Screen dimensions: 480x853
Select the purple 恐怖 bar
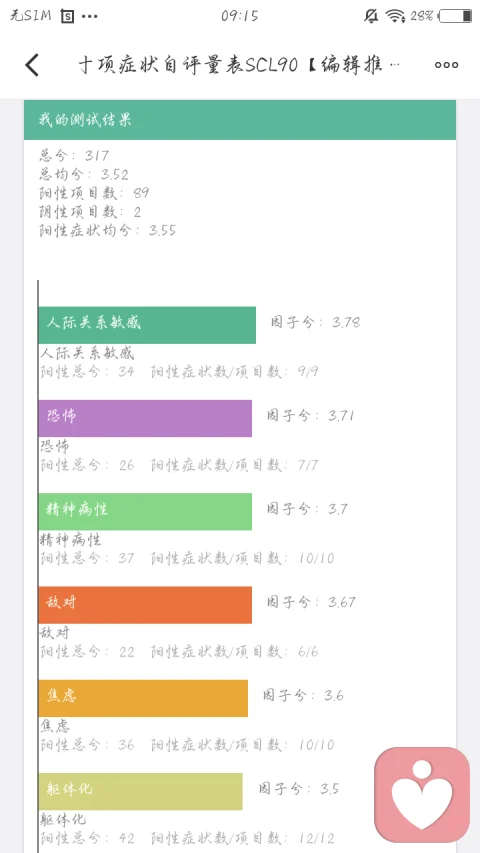145,418
